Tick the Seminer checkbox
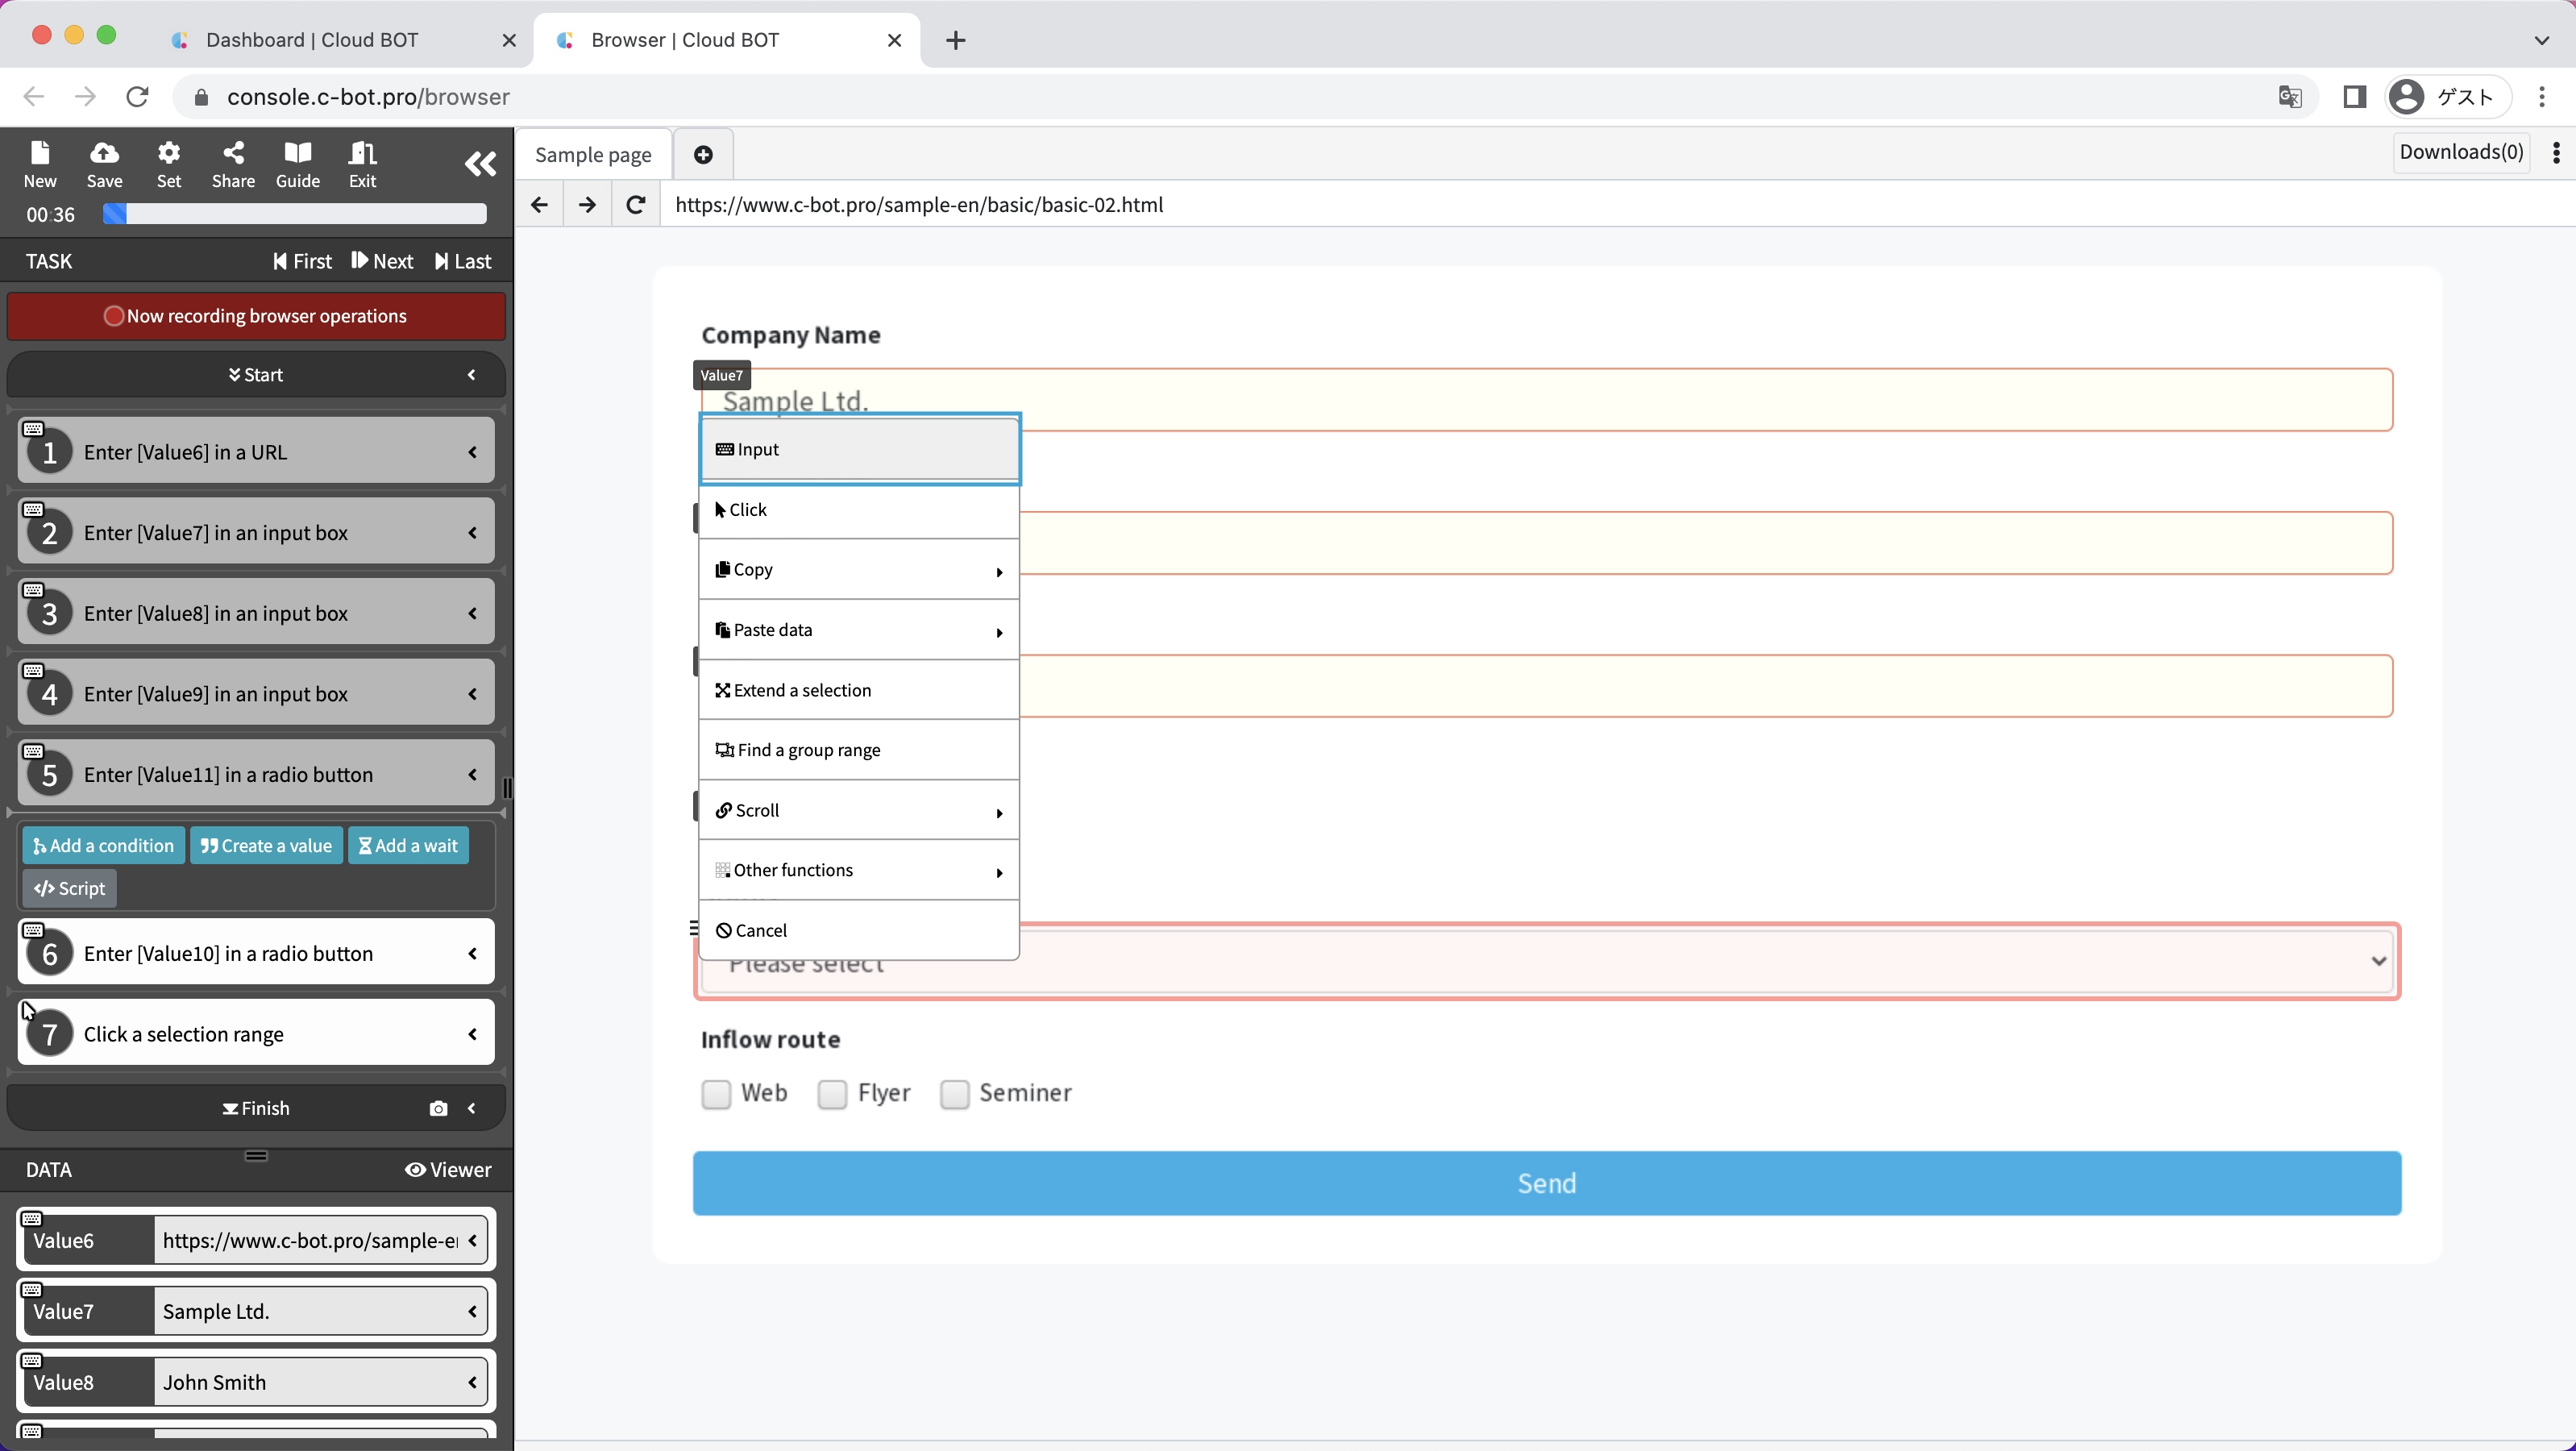The width and height of the screenshot is (2576, 1451). tap(955, 1094)
